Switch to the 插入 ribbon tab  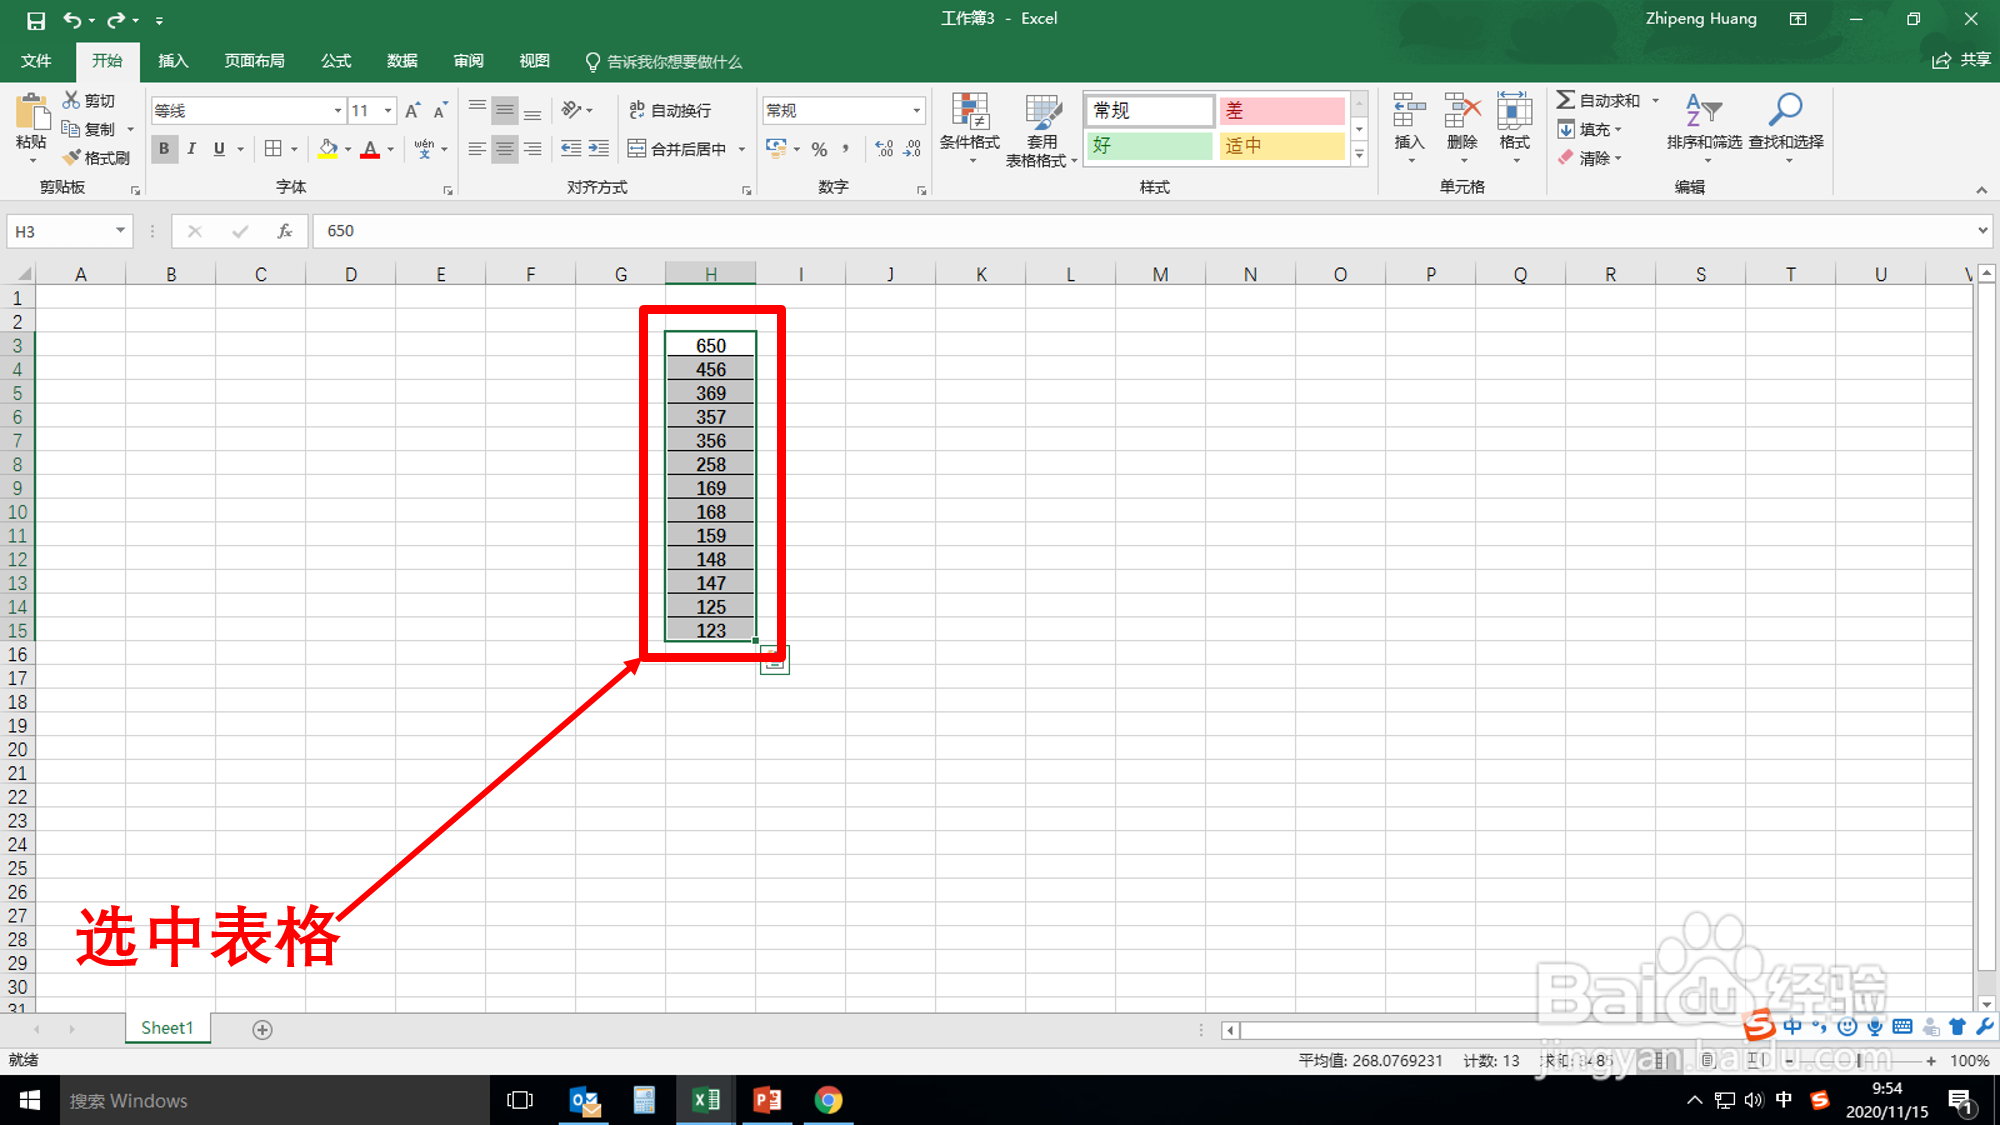point(173,61)
